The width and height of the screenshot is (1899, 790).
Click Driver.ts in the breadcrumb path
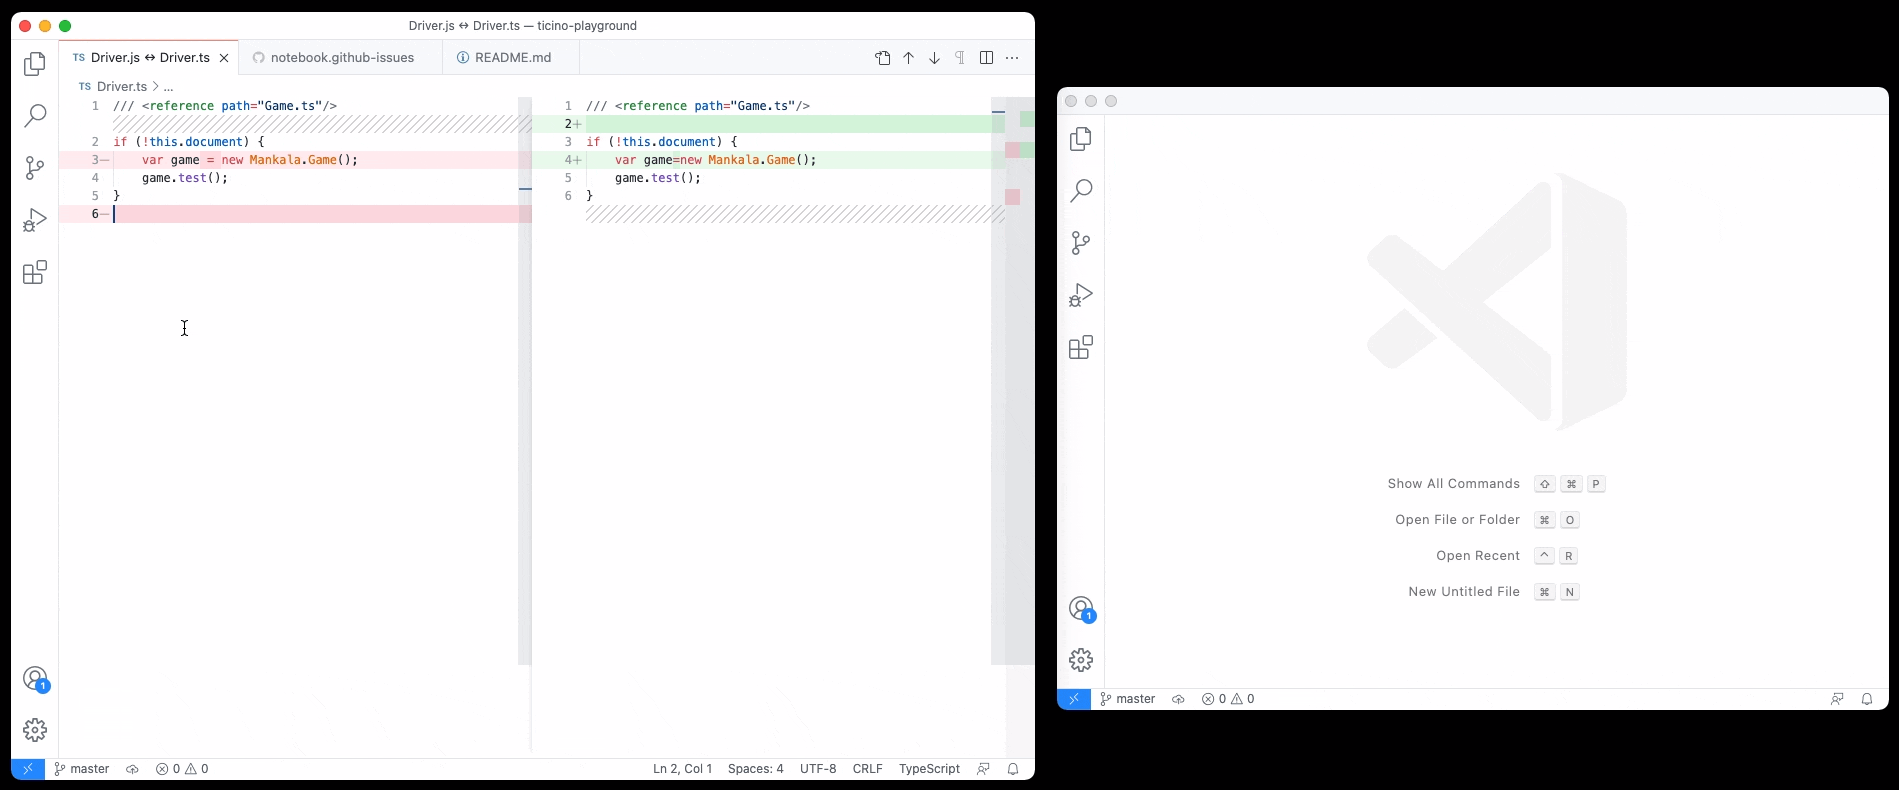[x=122, y=87]
